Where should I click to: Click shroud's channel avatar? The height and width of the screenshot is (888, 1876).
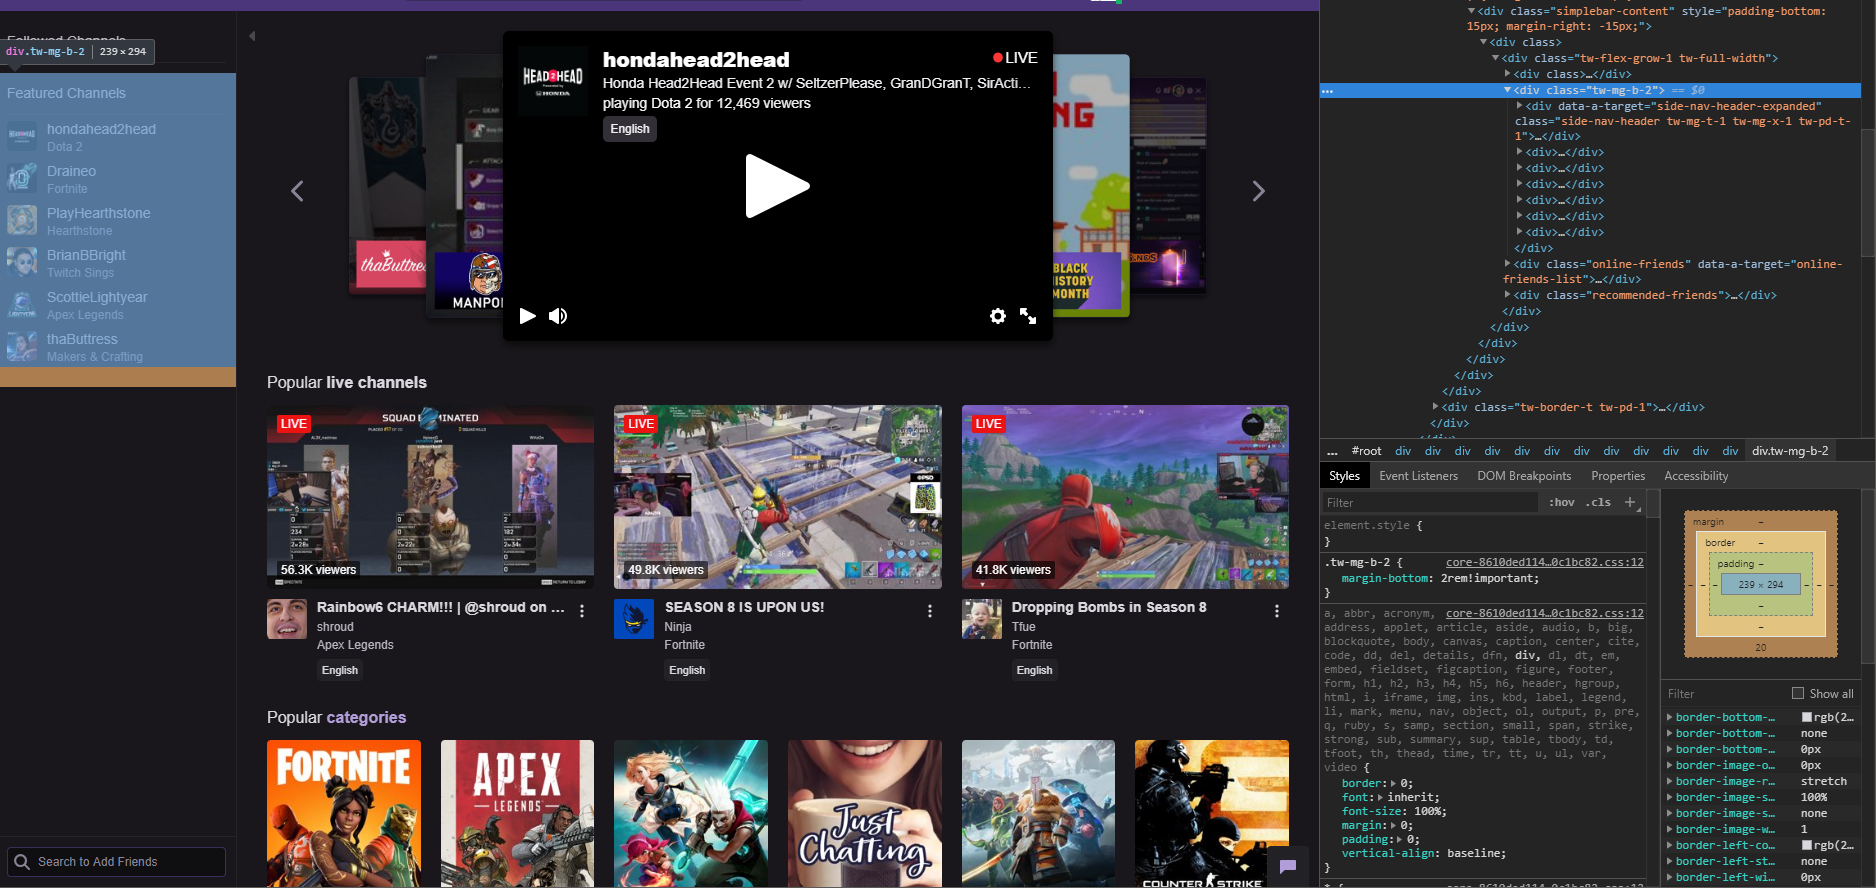(287, 619)
